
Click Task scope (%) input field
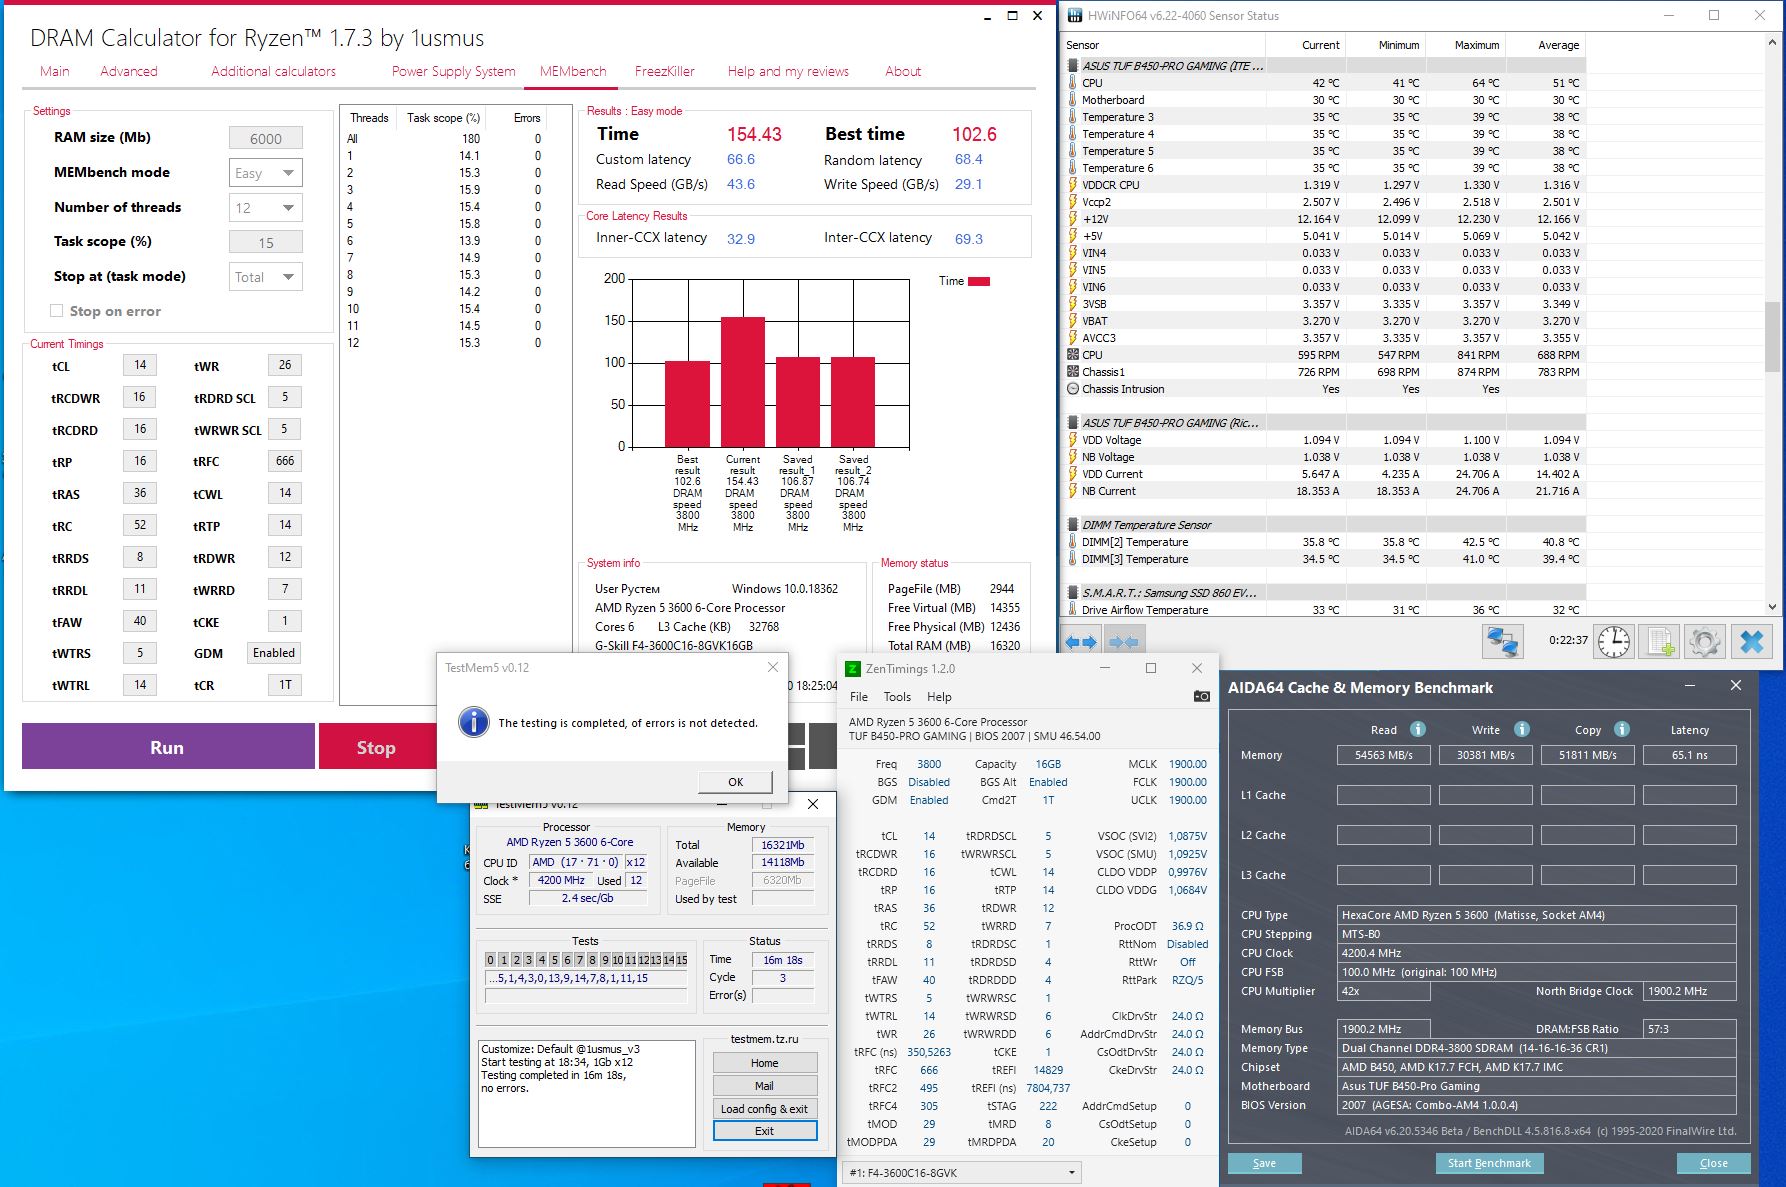(x=266, y=243)
